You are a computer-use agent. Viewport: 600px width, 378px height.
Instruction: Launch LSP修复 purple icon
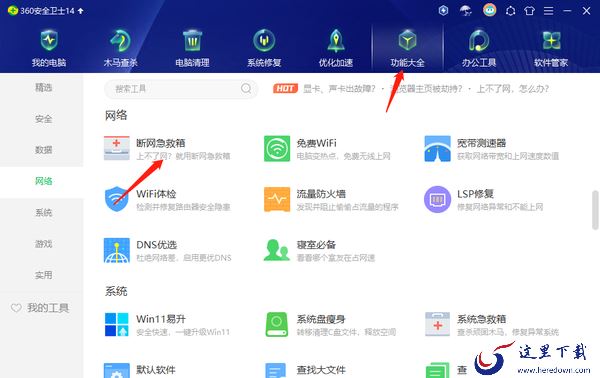coord(437,199)
